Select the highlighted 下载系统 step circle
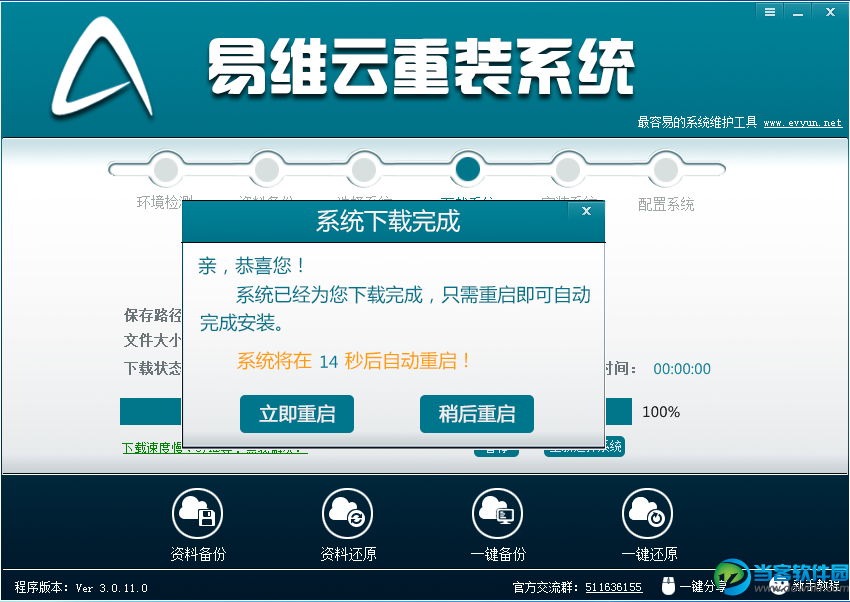Viewport: 850px width, 602px height. (468, 169)
